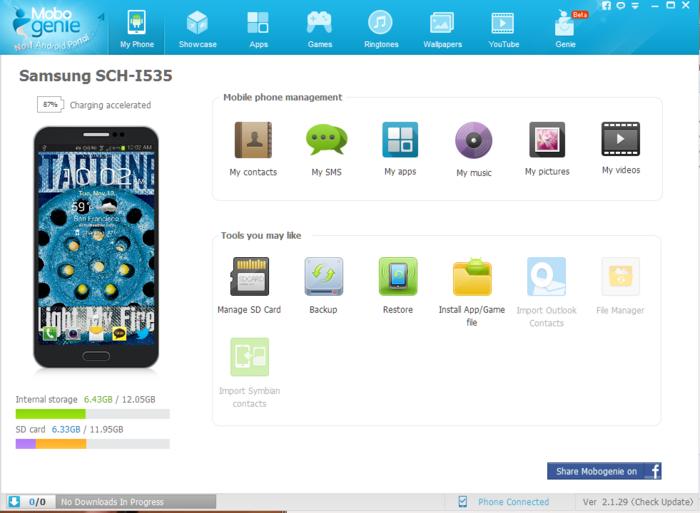Open Wallpapers tab

tap(442, 29)
